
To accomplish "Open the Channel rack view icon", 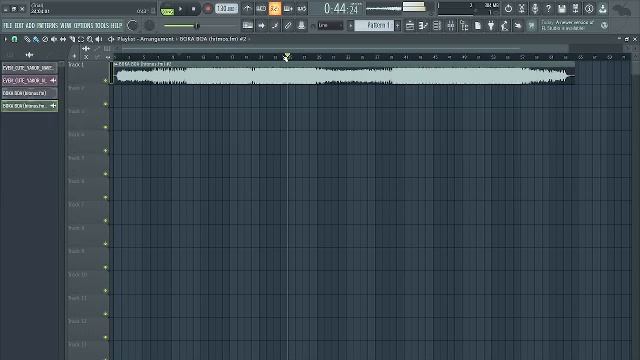I will point(437,26).
